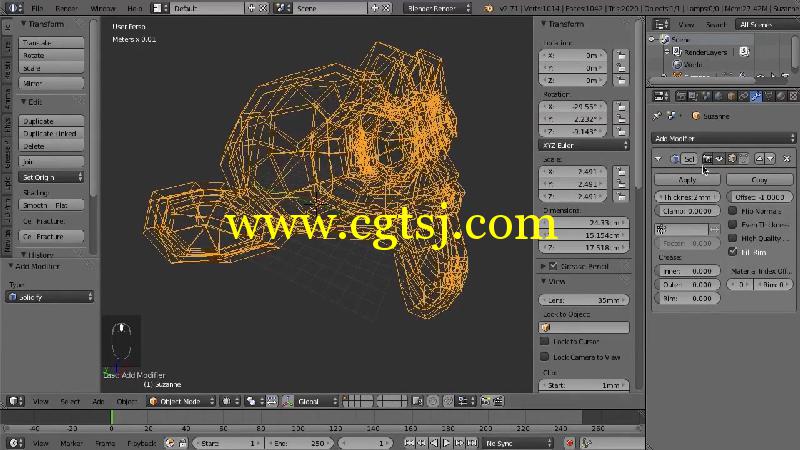
Task: Remove the Solidify modifier with X
Action: [x=787, y=159]
